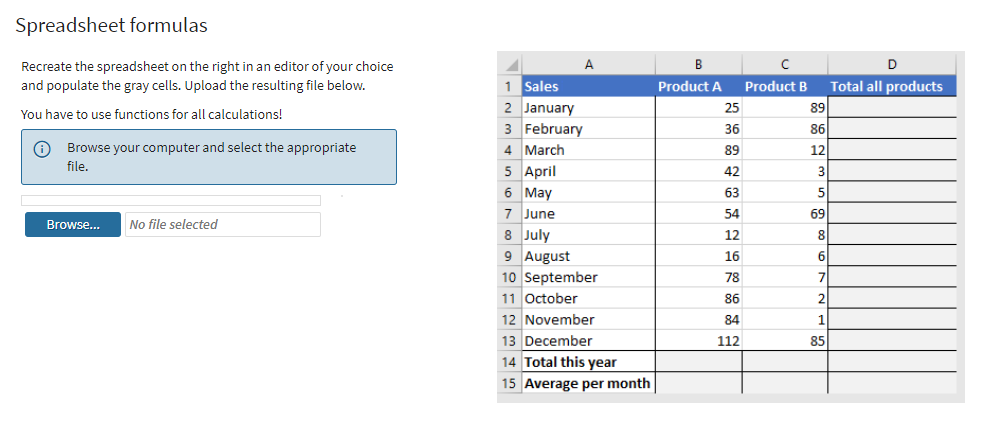Select the 'Average per month' cell
The image size is (988, 432).
588,383
